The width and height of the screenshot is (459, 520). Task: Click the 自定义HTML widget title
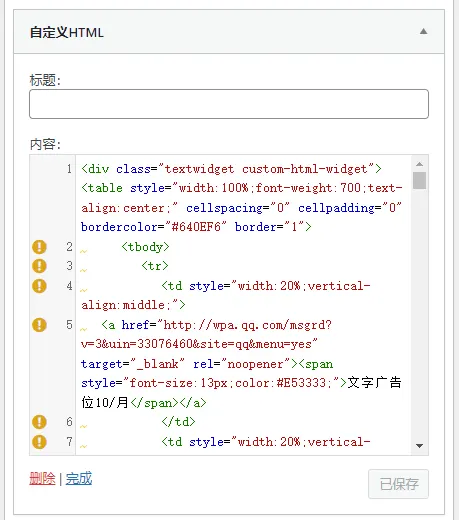click(67, 33)
